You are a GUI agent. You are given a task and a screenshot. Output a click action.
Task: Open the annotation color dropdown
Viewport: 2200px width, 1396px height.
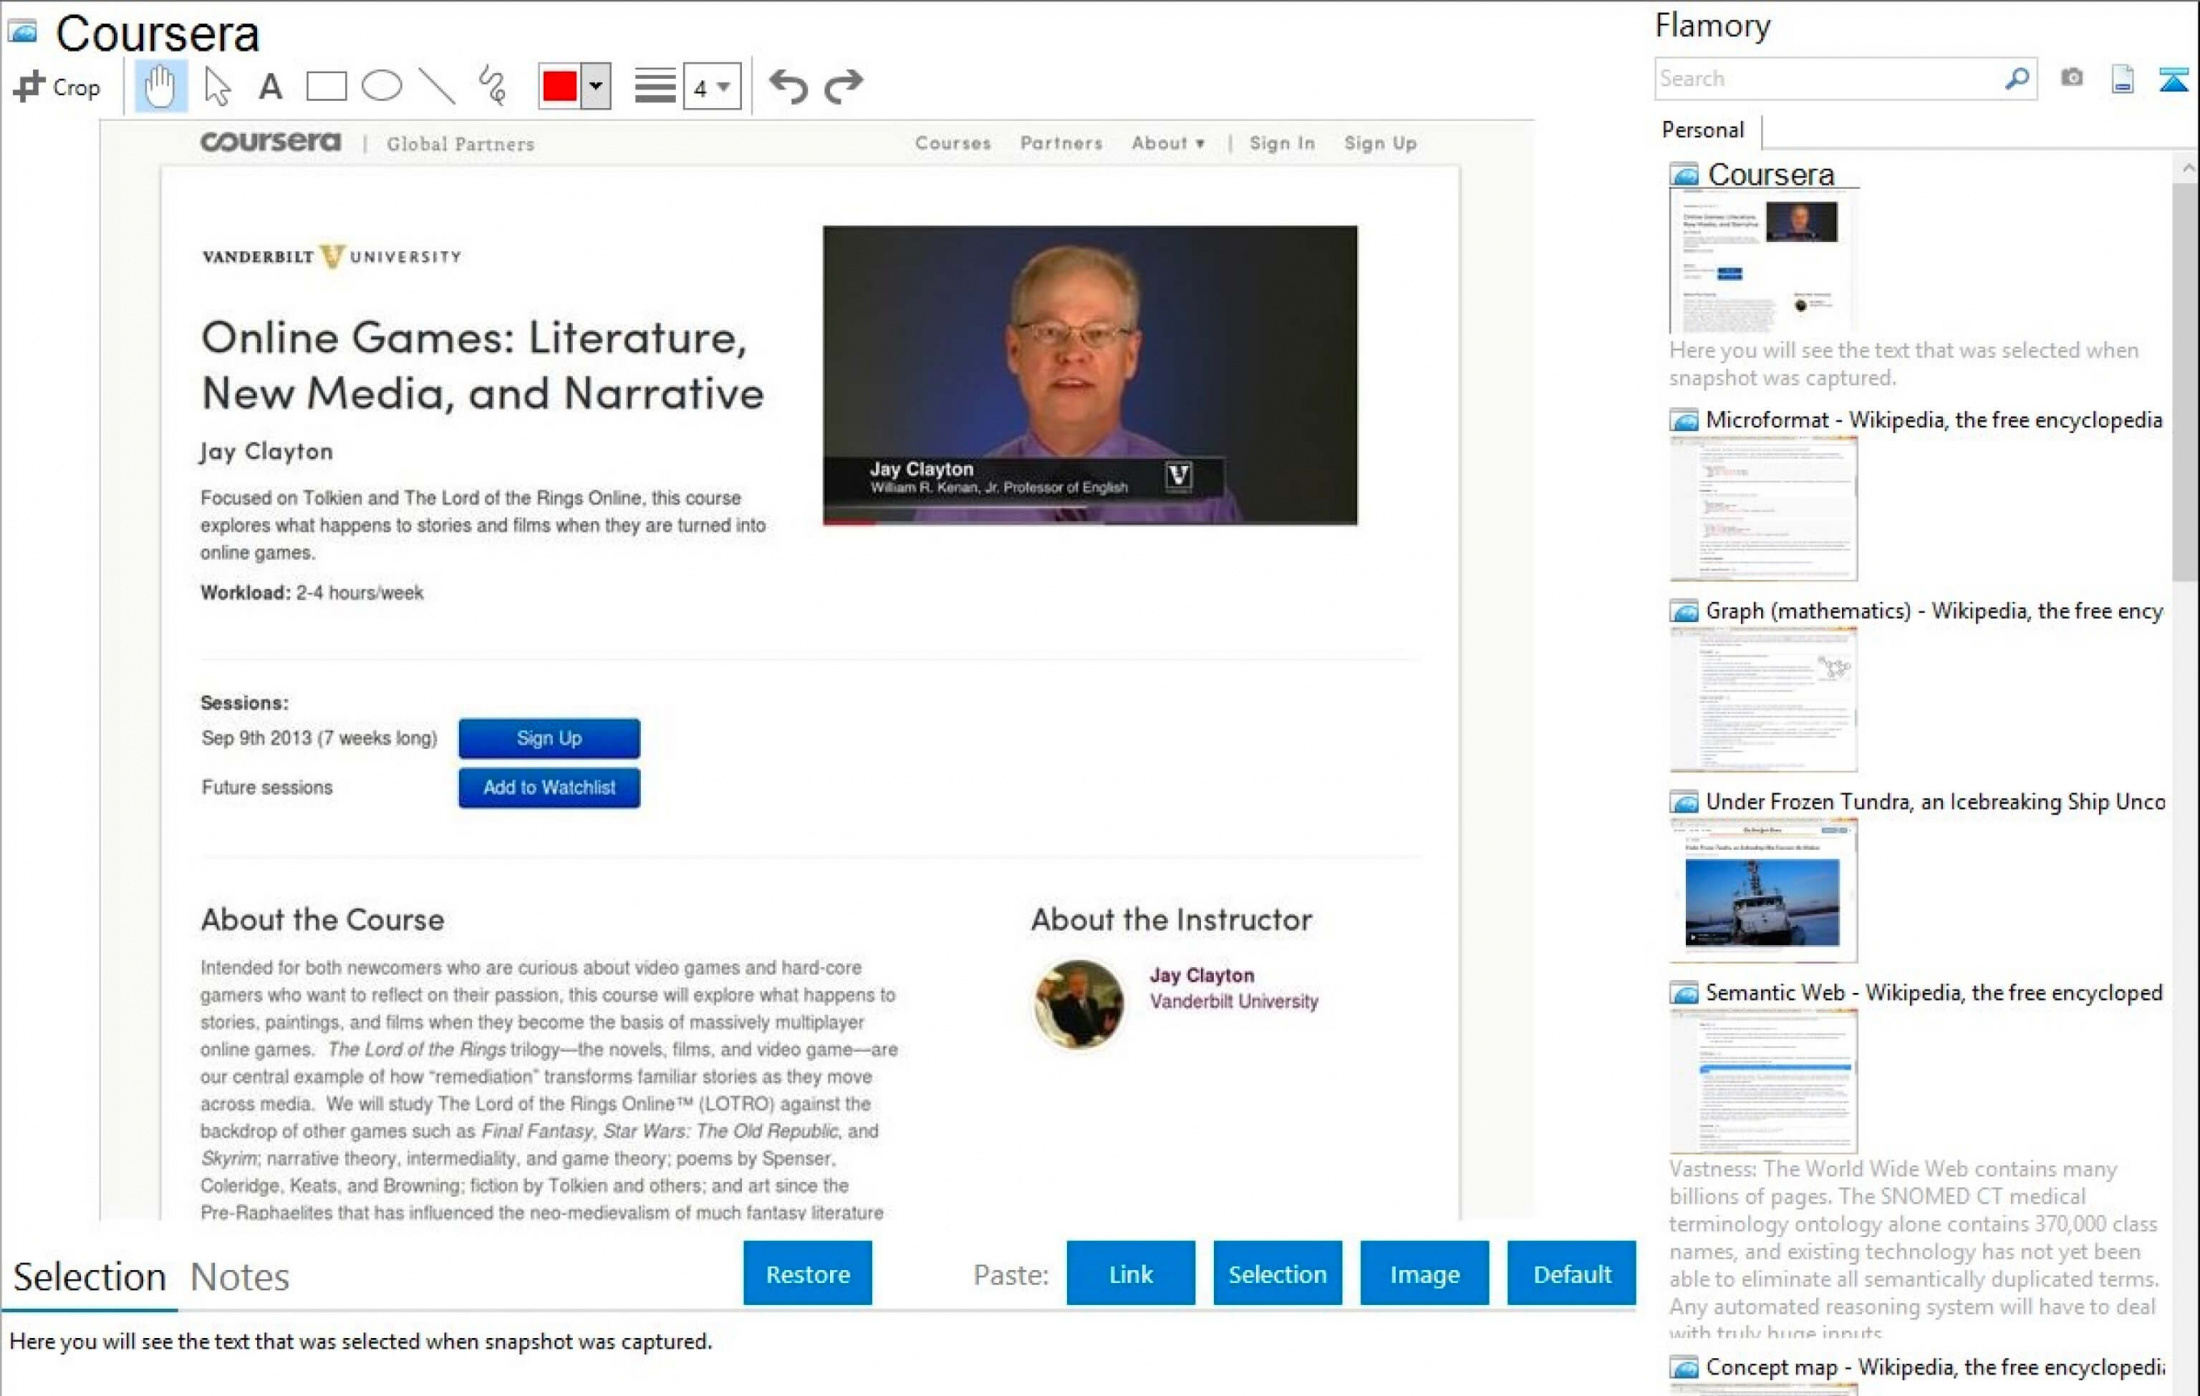[595, 87]
